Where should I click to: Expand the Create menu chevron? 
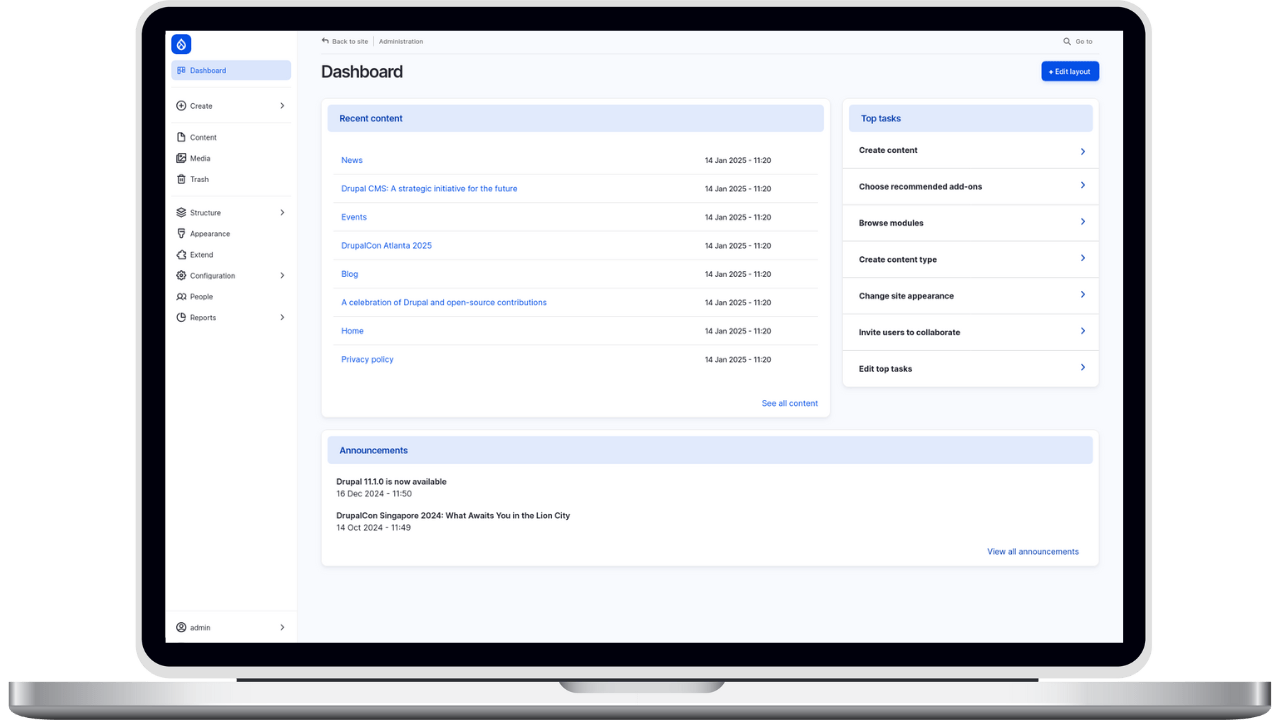click(281, 105)
